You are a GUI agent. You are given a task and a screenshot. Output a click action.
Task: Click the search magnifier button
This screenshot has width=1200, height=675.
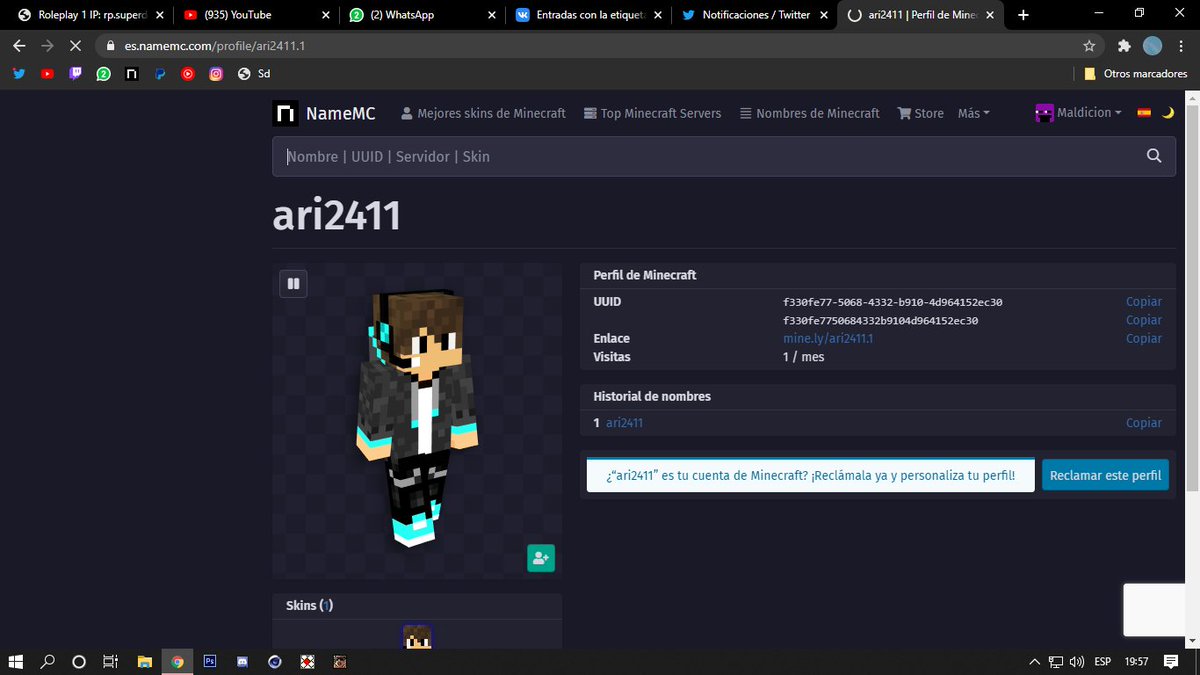click(1154, 156)
